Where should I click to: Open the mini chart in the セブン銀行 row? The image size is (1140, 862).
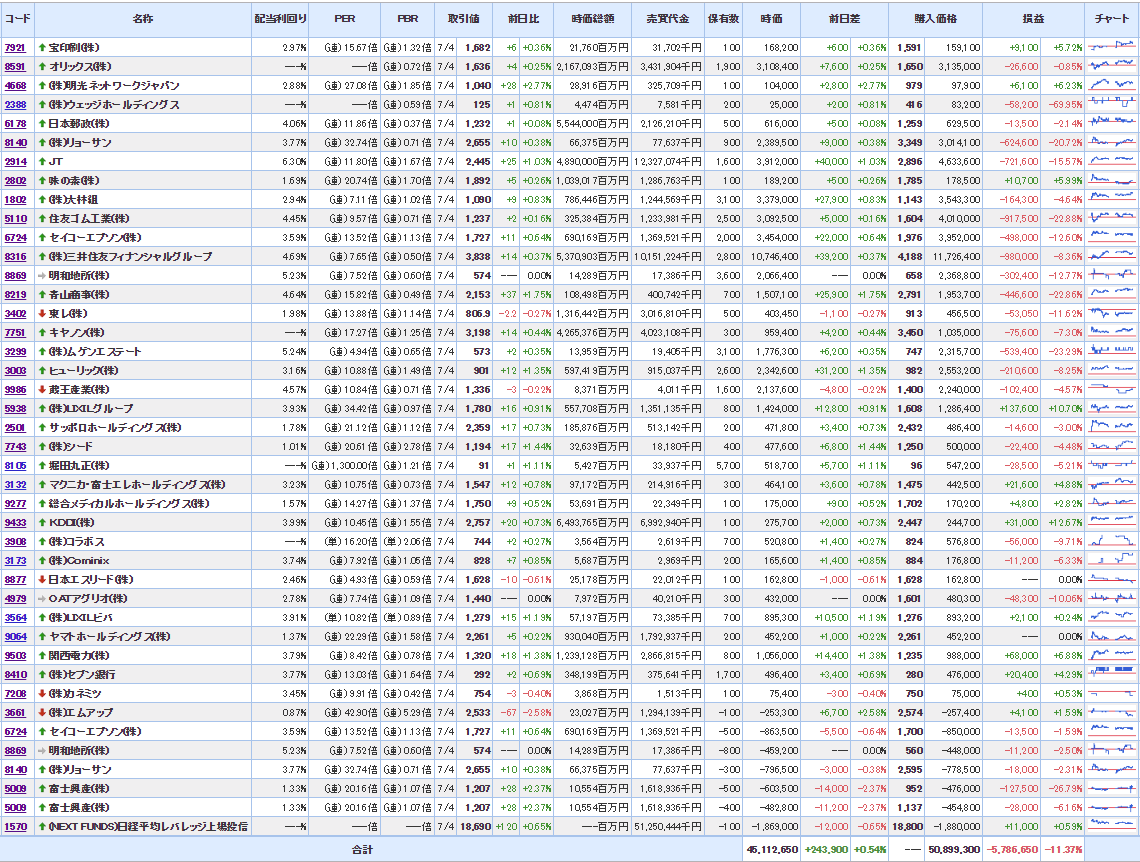pyautogui.click(x=1111, y=675)
